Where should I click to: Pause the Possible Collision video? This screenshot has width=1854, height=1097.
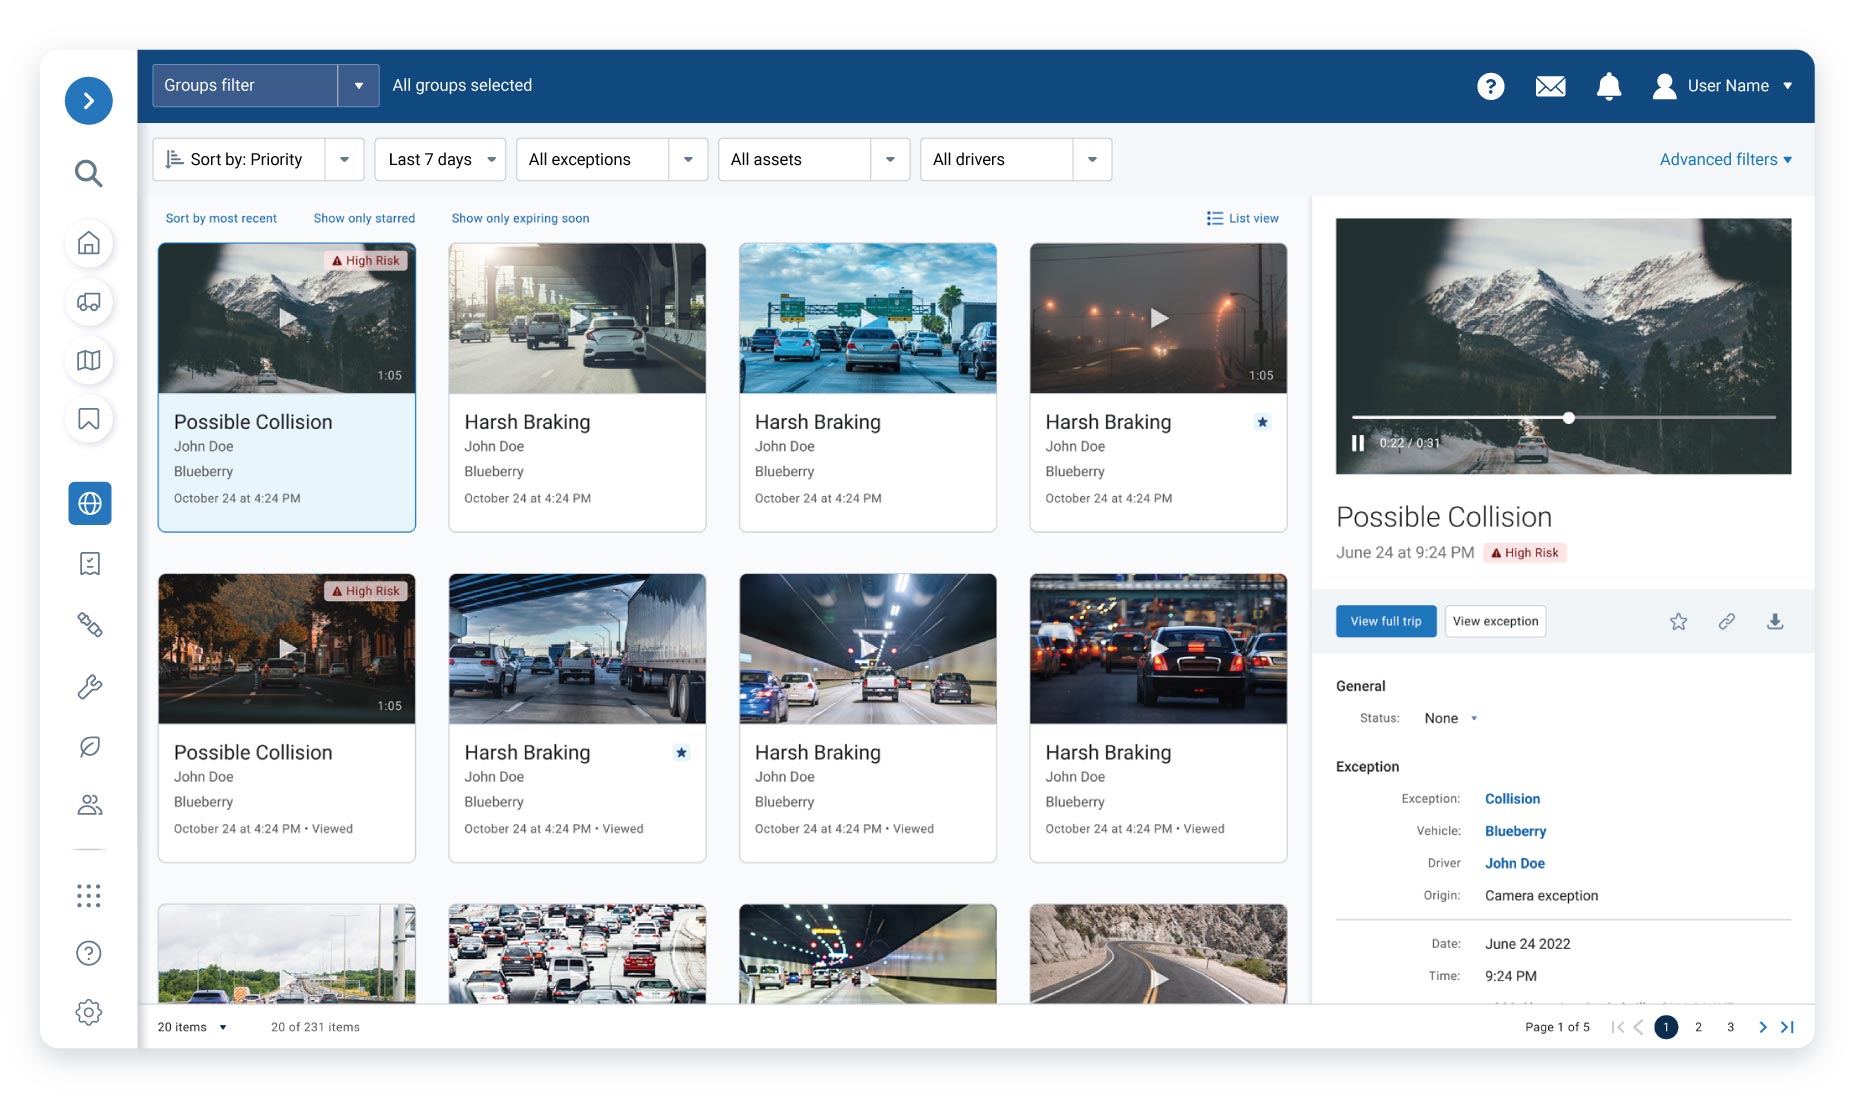coord(1357,443)
